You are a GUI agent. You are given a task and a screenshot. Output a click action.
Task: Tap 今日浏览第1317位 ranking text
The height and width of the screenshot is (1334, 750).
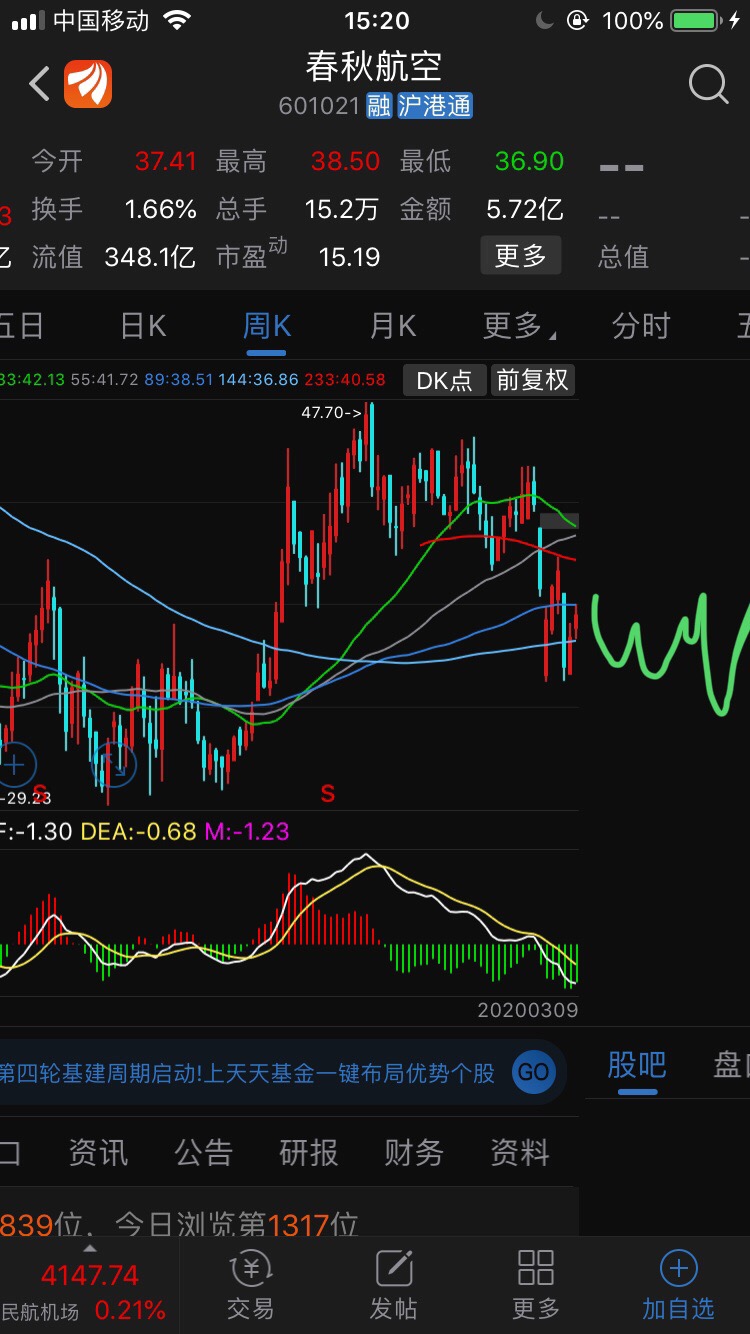pyautogui.click(x=237, y=1224)
